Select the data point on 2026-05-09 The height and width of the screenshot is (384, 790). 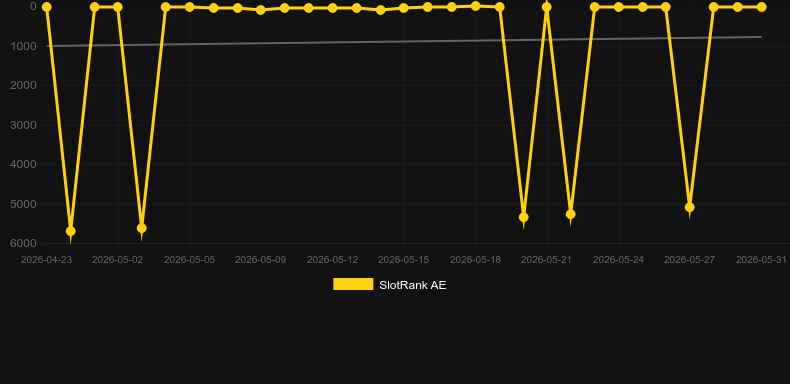click(x=260, y=10)
